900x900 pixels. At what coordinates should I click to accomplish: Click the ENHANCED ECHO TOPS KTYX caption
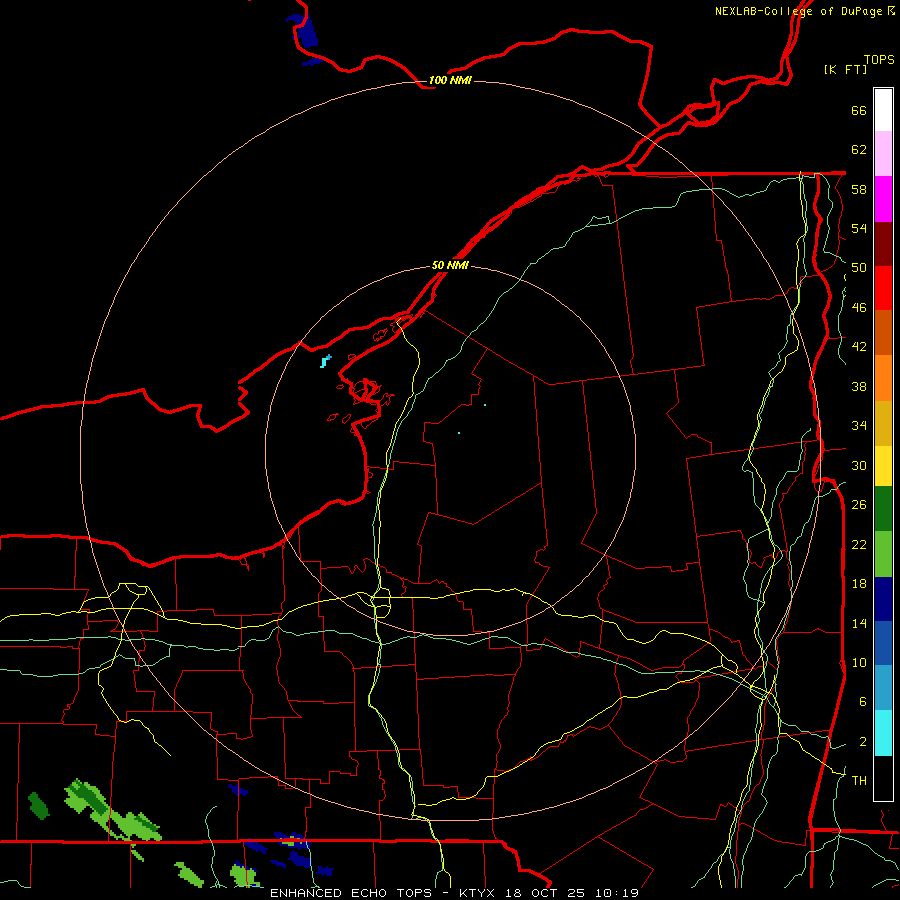point(454,893)
